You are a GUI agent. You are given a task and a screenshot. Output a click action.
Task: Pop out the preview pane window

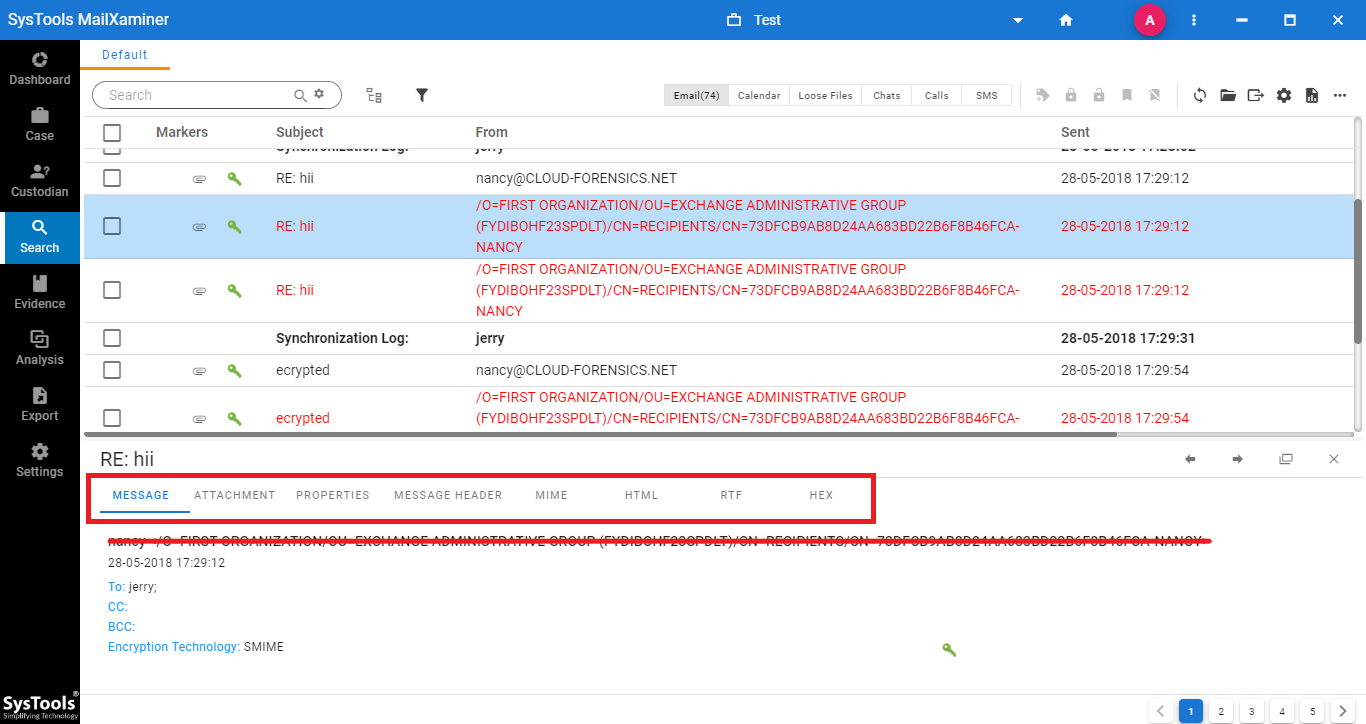1286,459
